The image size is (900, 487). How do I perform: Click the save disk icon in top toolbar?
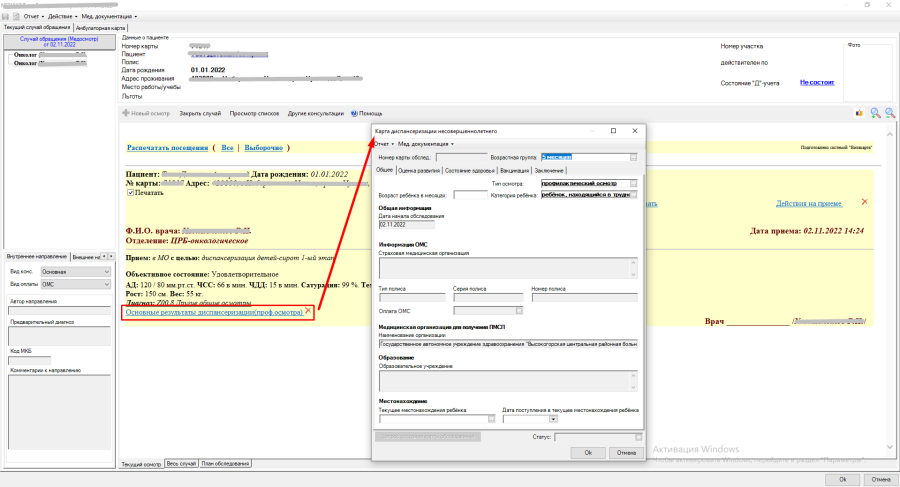click(6, 17)
